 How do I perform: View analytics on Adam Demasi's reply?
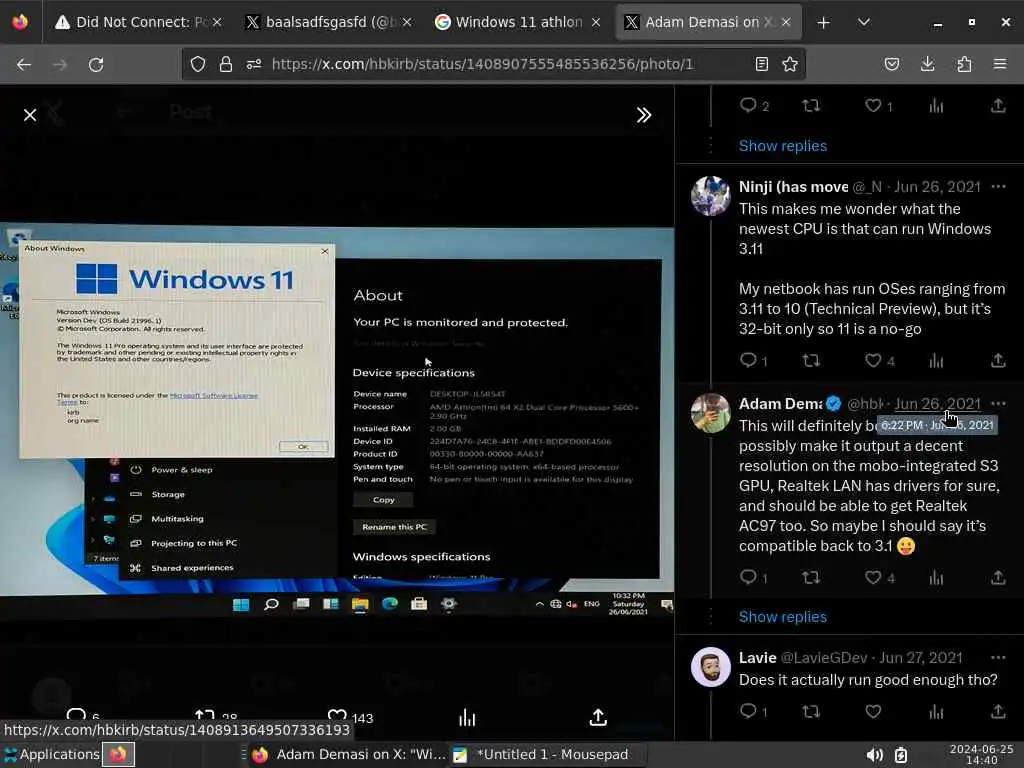(936, 577)
